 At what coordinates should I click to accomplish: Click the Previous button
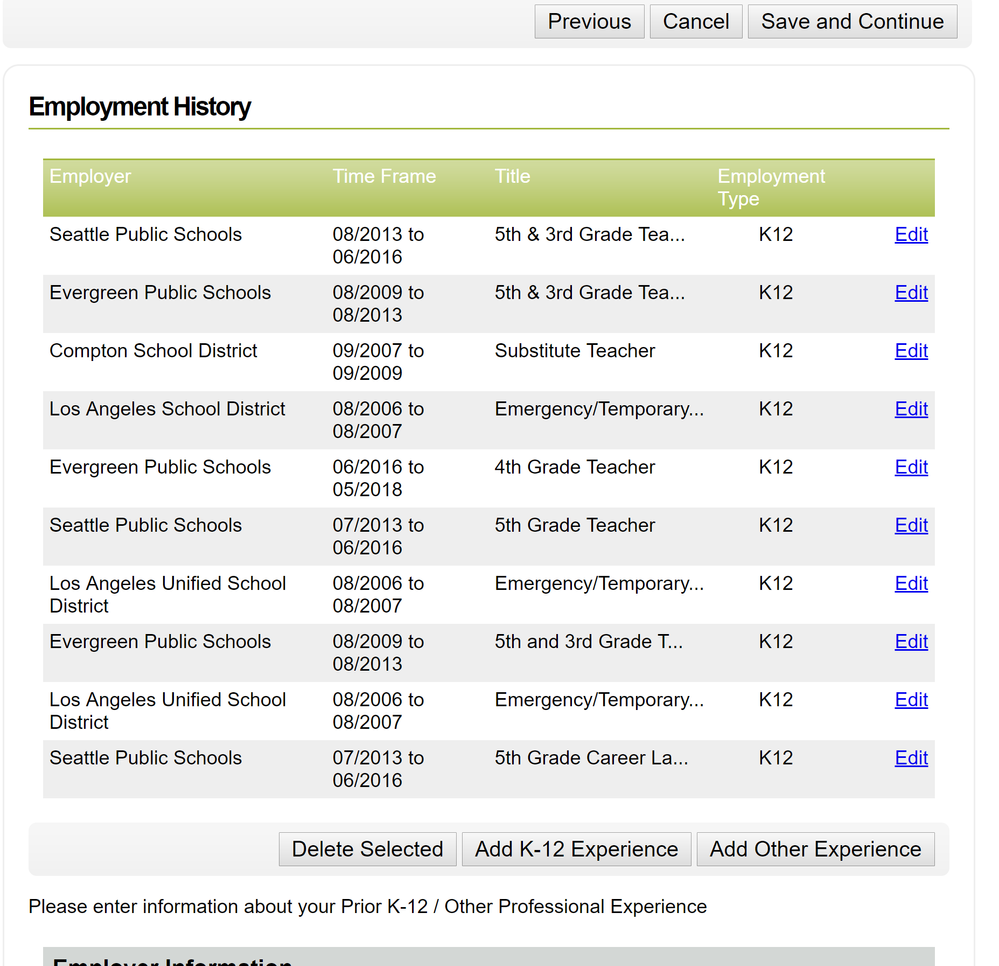pos(589,22)
